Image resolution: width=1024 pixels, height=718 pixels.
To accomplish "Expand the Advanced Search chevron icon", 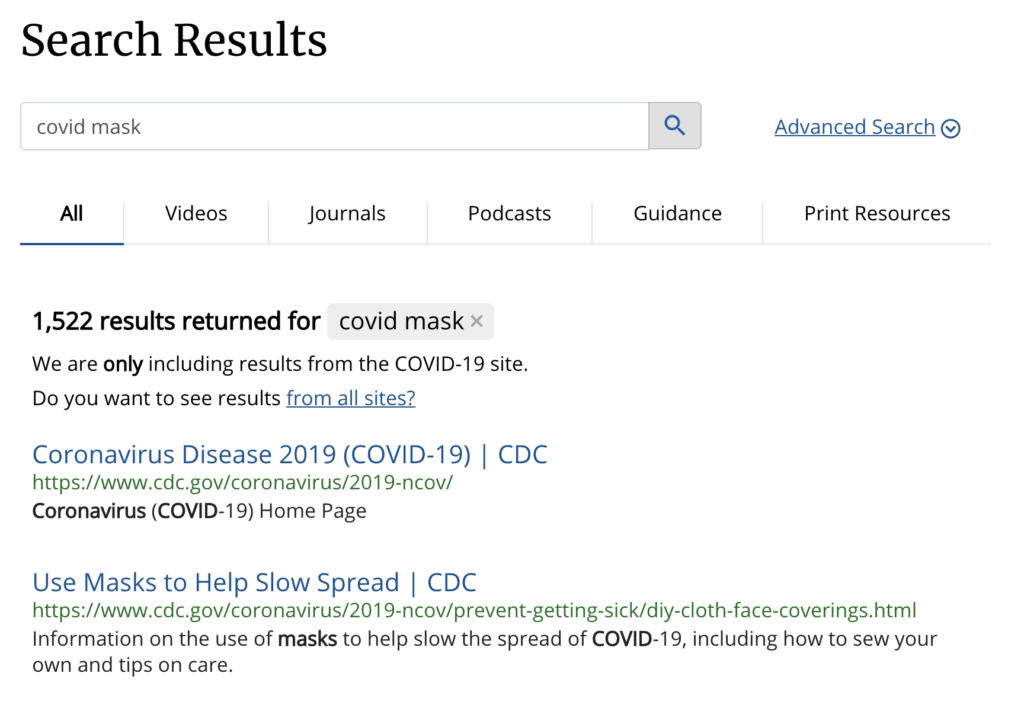I will tap(951, 128).
